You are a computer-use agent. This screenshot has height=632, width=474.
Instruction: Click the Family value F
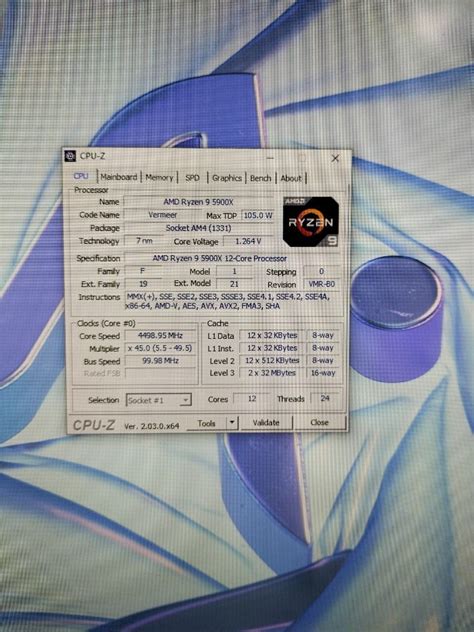coord(142,271)
